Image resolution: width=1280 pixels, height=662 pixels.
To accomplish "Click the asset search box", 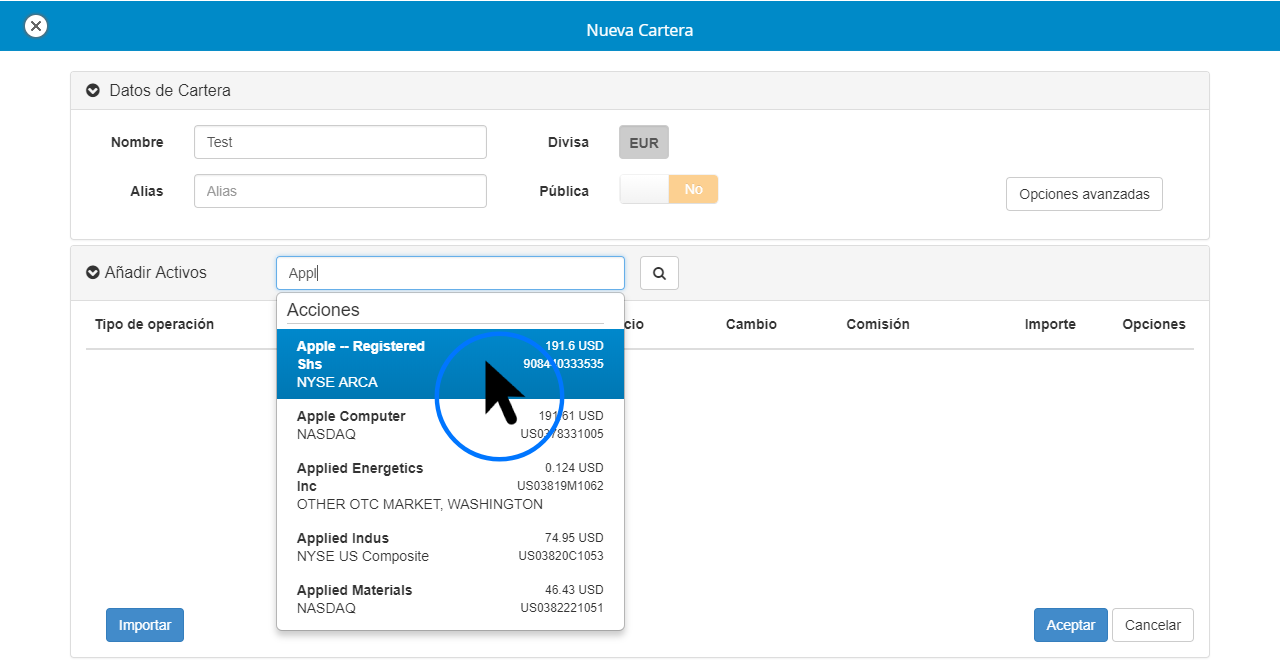I will point(450,273).
